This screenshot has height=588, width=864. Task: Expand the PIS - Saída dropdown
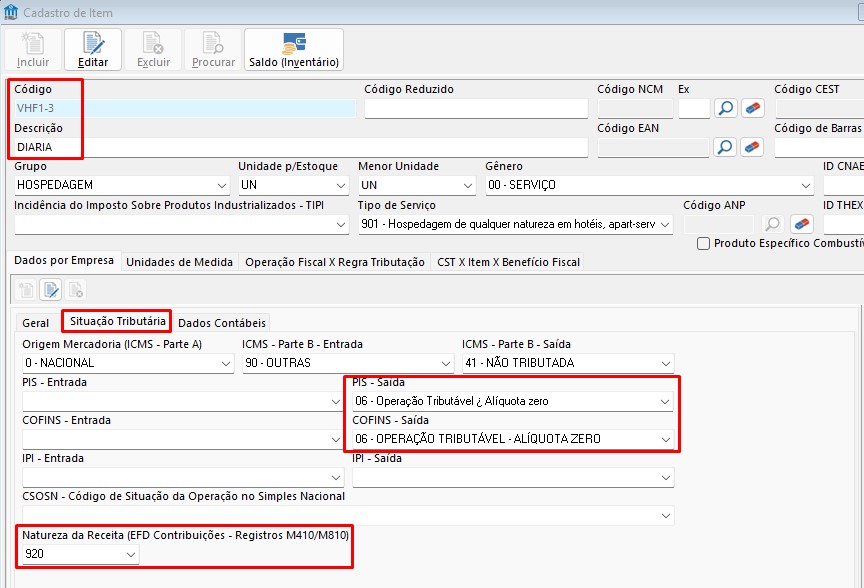[x=665, y=402]
